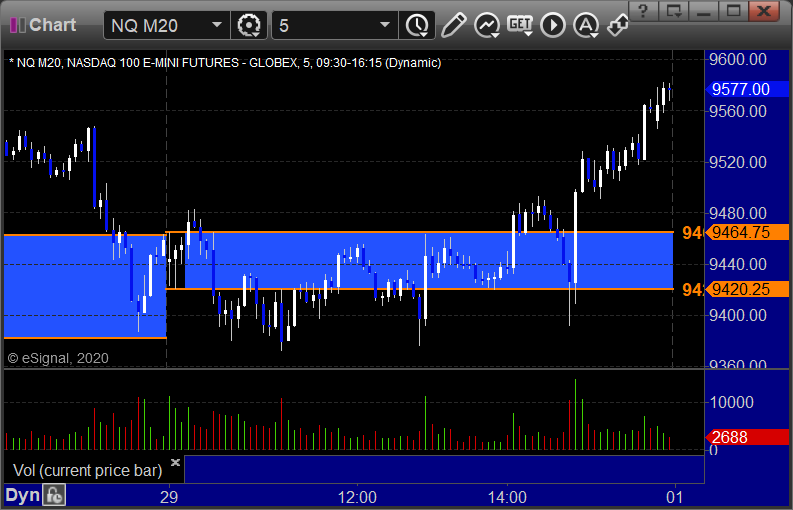Click the question mark help button
The height and width of the screenshot is (510, 793).
click(x=643, y=11)
